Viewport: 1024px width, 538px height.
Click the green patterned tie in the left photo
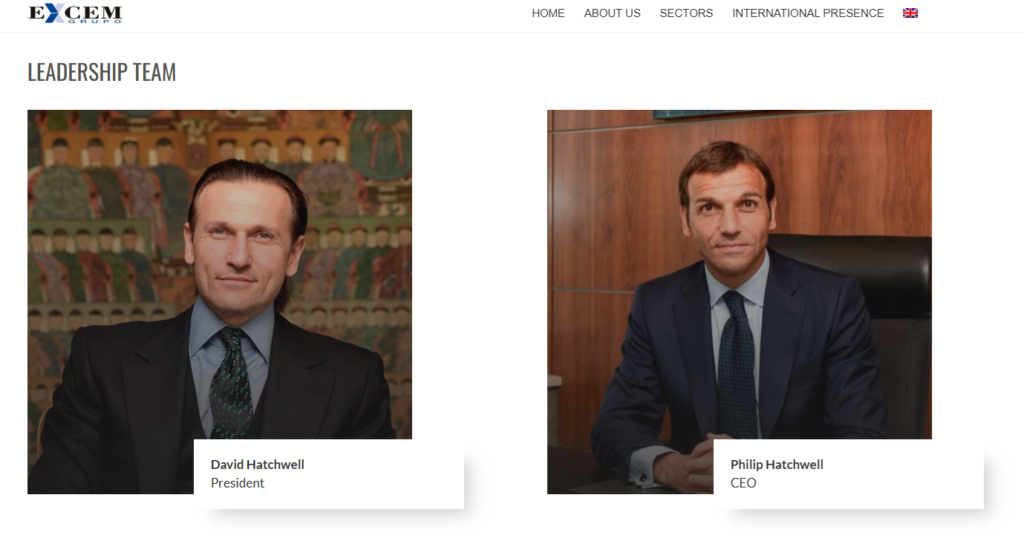click(232, 385)
